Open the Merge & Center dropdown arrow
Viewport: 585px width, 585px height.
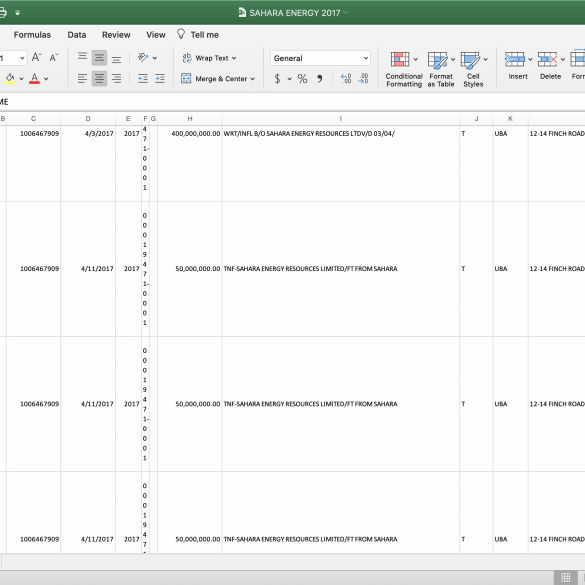point(253,79)
